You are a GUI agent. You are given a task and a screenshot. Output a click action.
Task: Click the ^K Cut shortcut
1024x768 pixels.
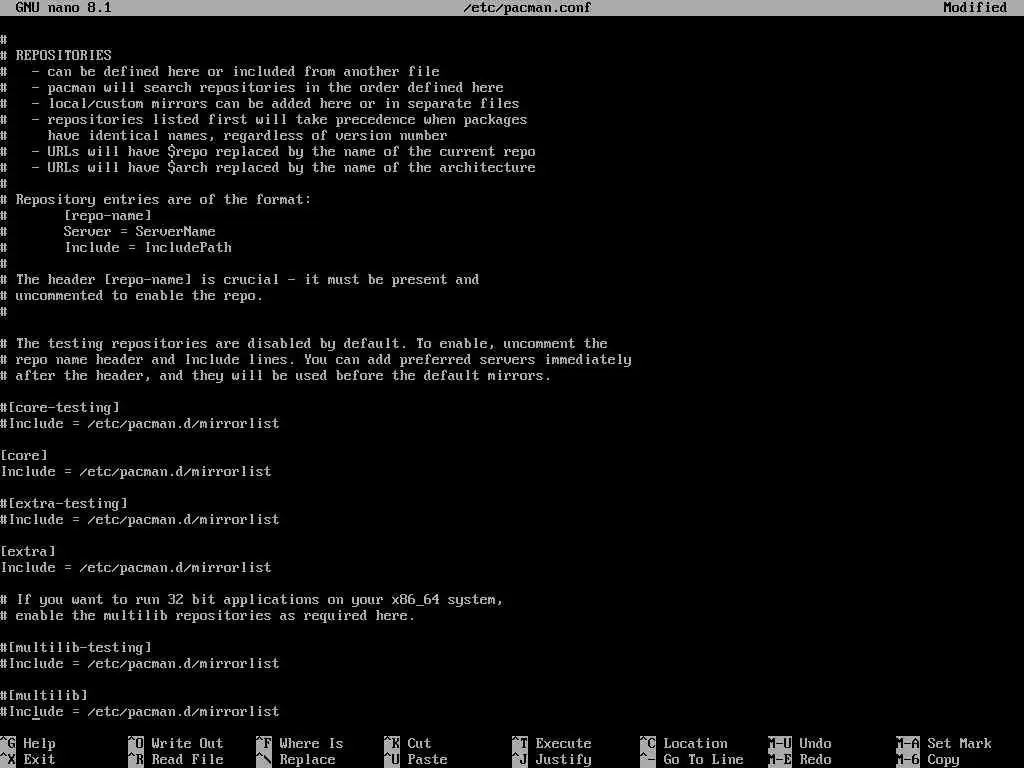[408, 743]
